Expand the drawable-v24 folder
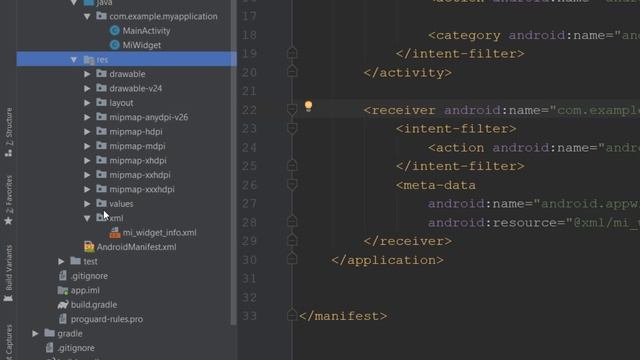The width and height of the screenshot is (640, 360). click(87, 88)
